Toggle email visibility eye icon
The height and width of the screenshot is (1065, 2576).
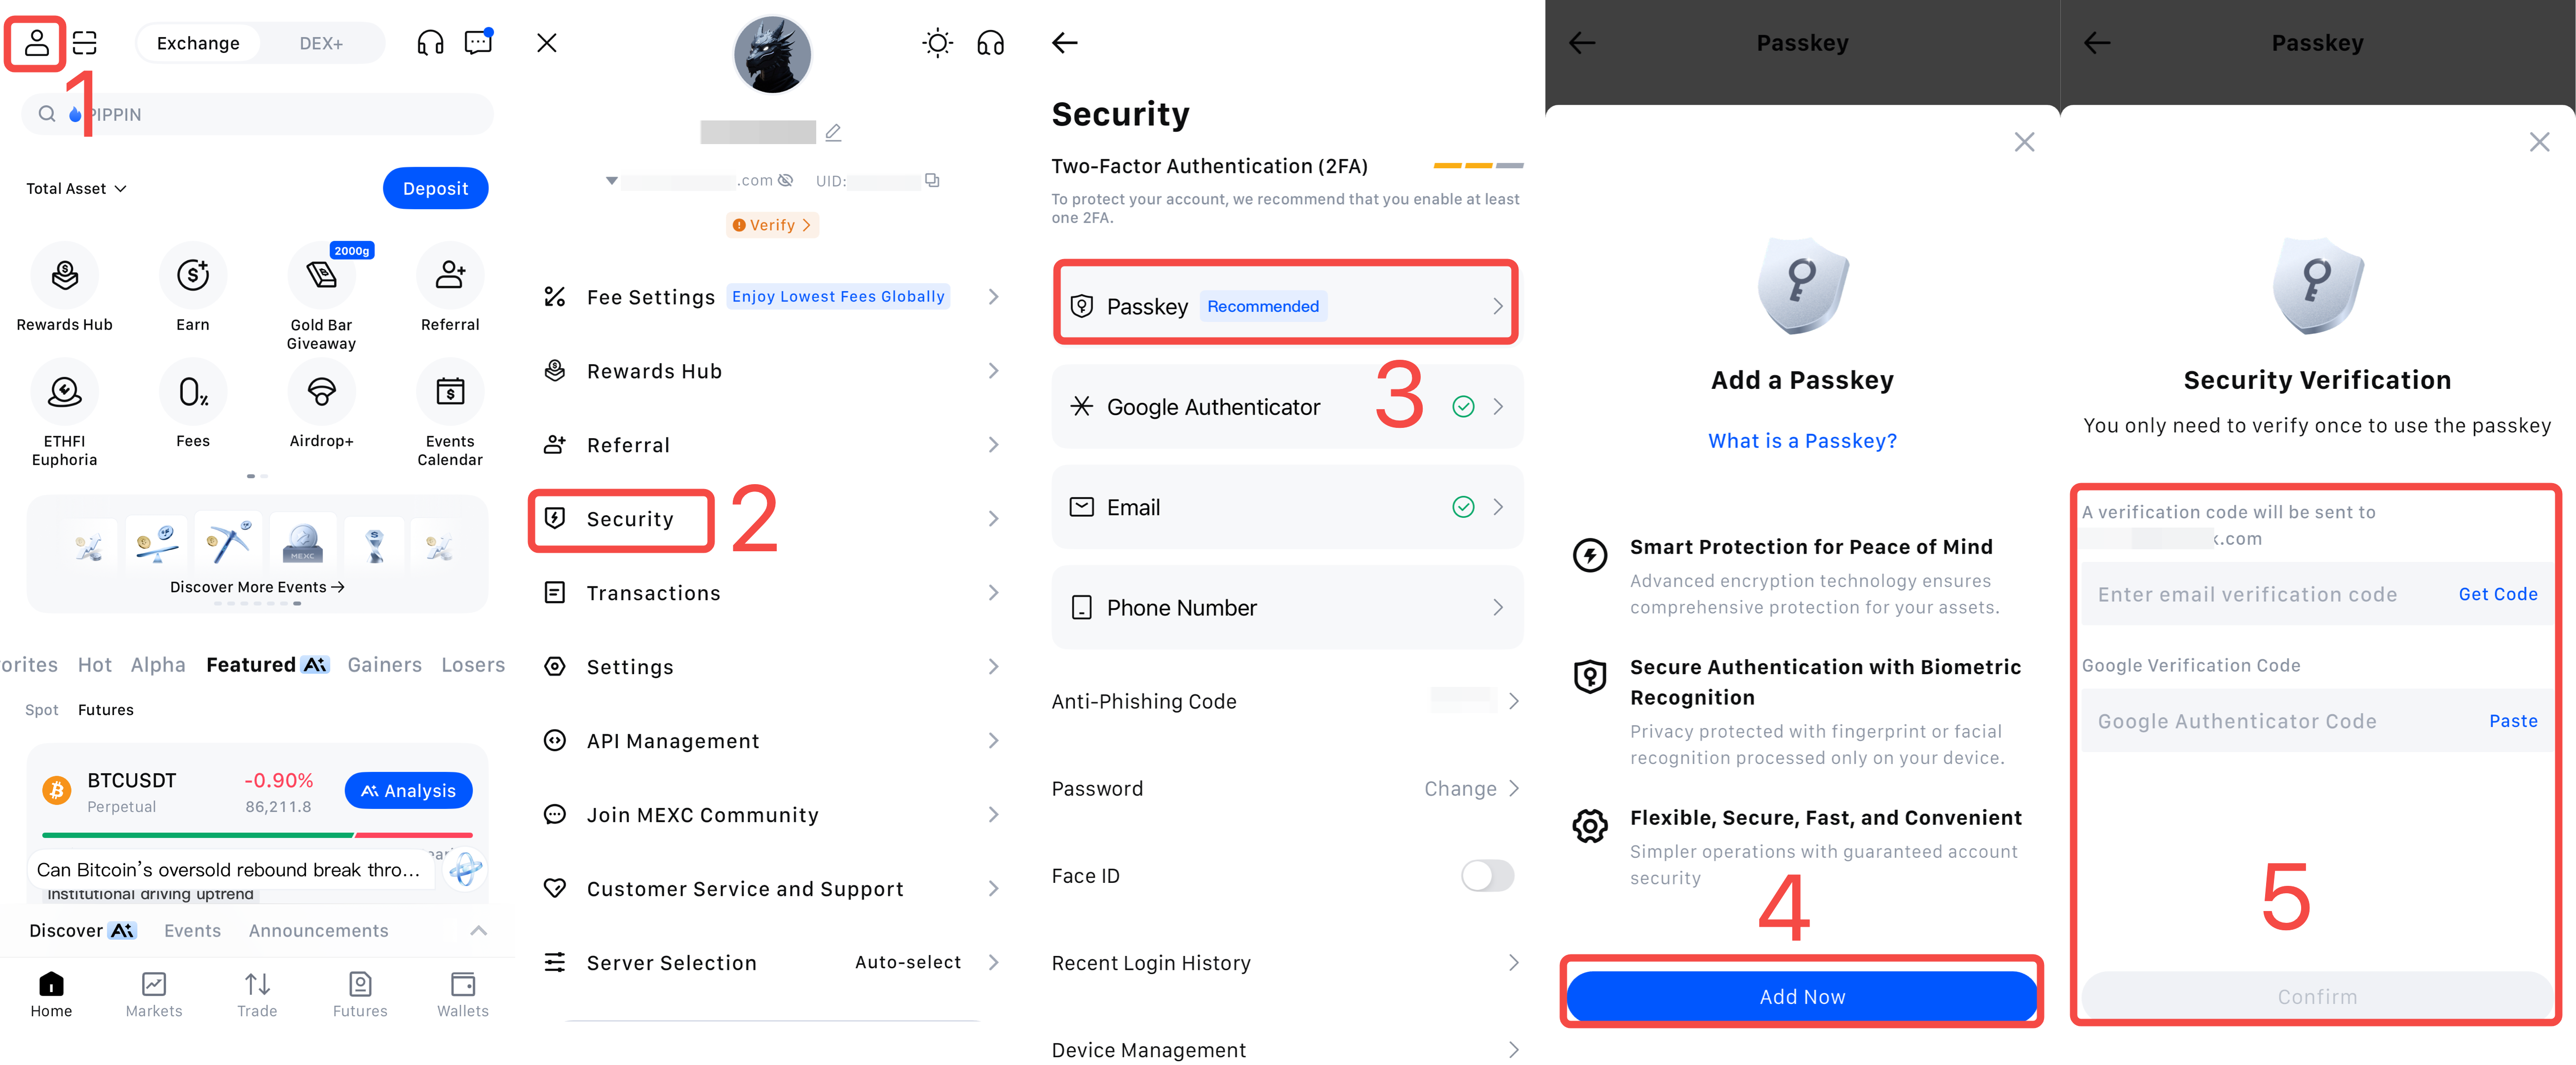click(x=786, y=180)
